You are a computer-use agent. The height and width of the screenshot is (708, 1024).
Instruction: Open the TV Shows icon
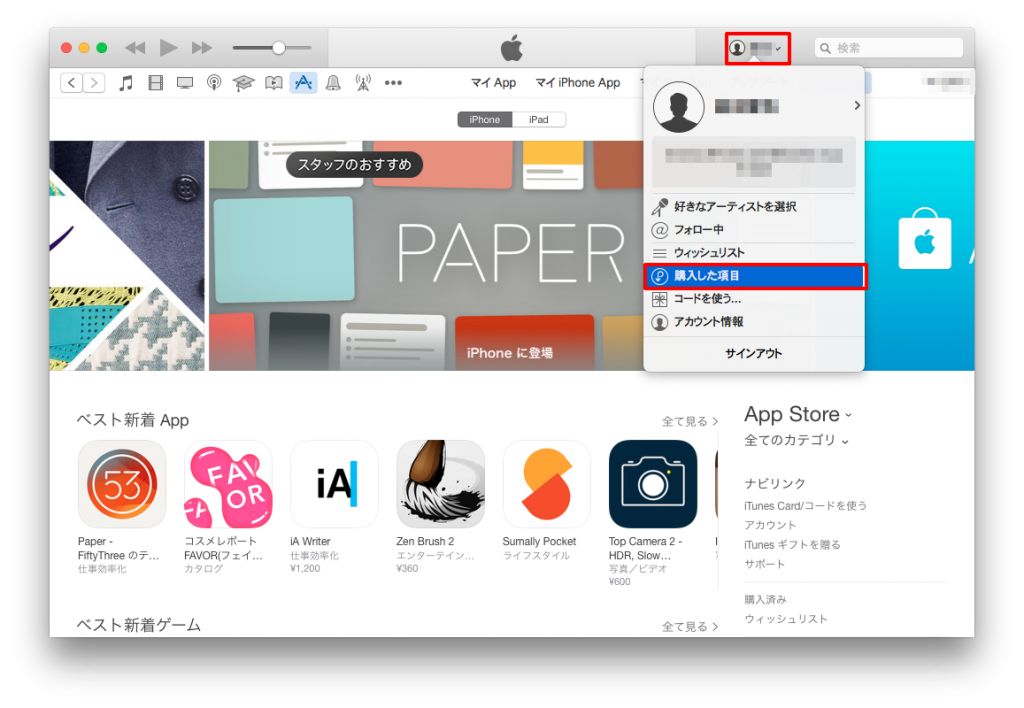(x=184, y=83)
